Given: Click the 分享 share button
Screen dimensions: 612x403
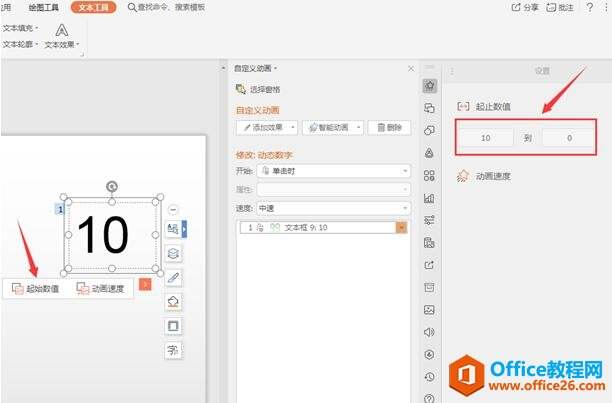Looking at the screenshot, I should coord(525,7).
